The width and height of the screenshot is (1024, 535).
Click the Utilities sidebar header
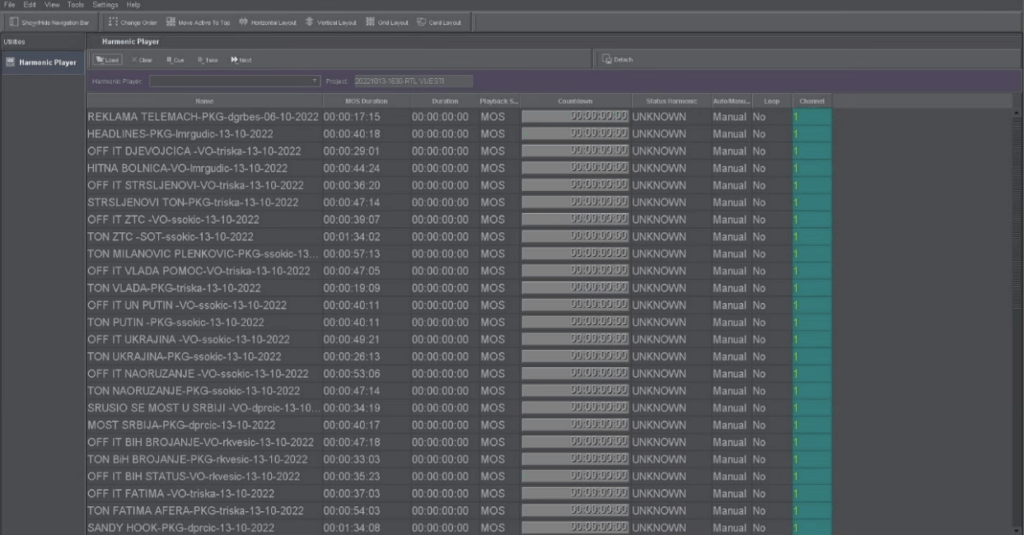click(42, 42)
